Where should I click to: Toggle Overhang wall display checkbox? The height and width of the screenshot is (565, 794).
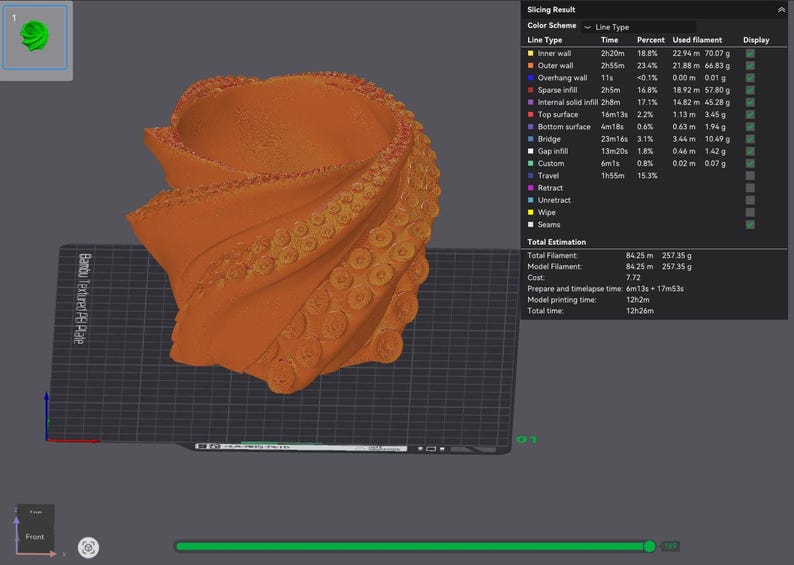750,77
